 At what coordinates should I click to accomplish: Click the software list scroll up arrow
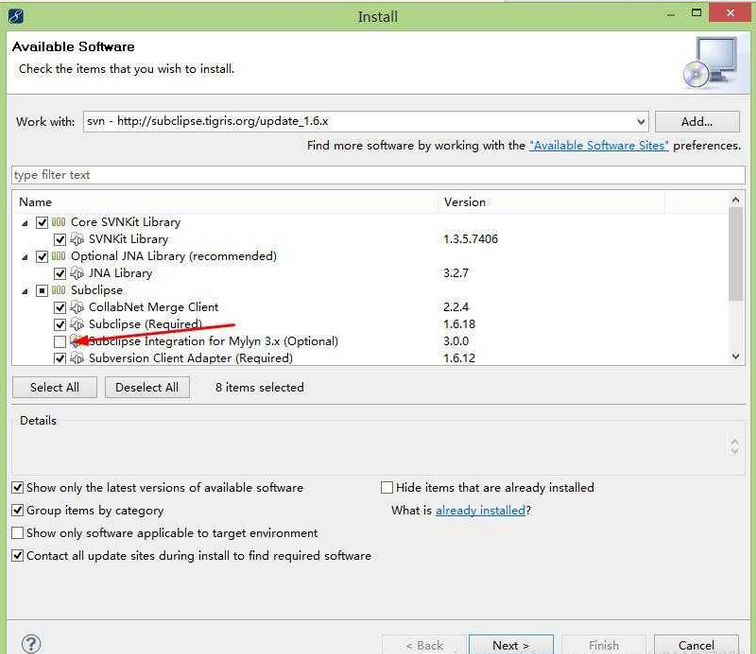(x=736, y=200)
